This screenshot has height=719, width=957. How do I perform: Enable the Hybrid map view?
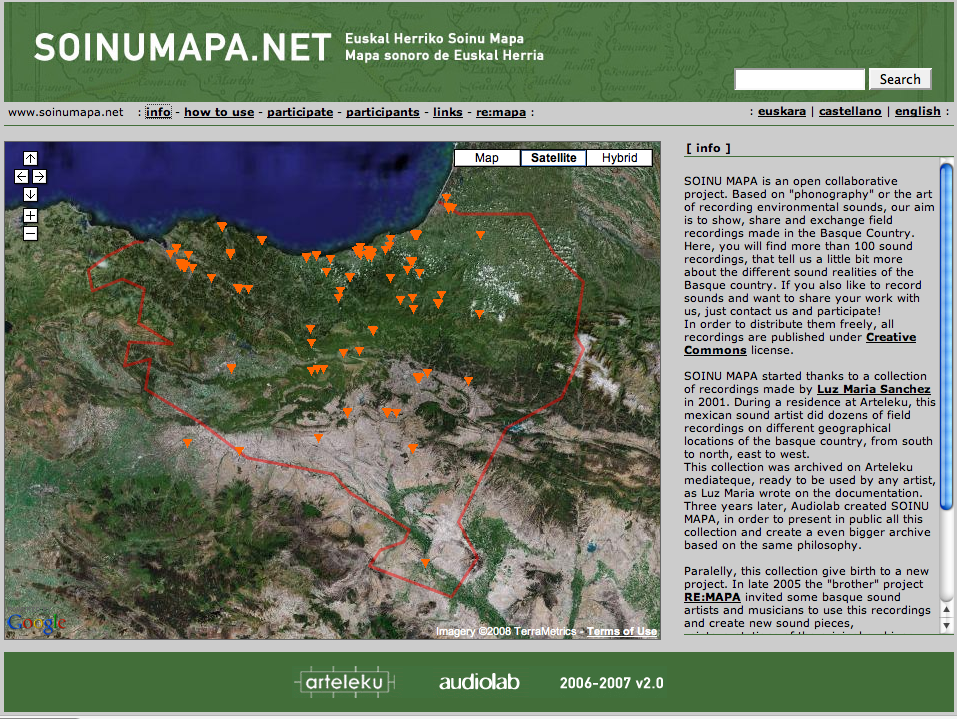click(x=619, y=158)
